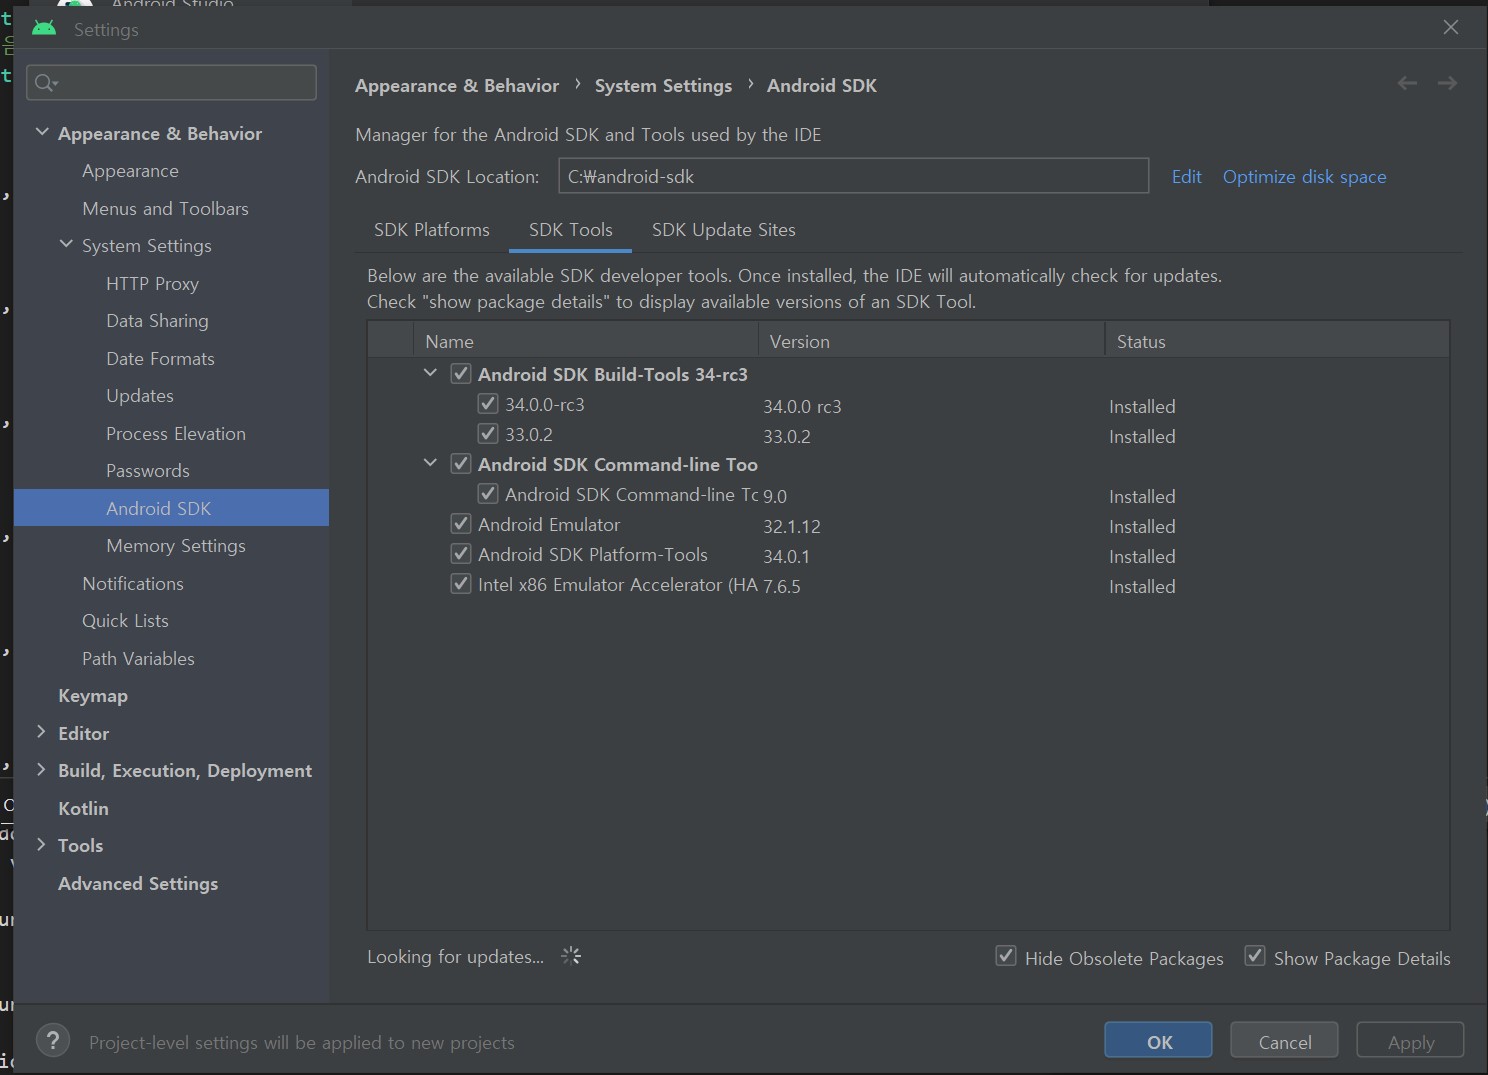
Task: Select the 32.1.12 emulator version cell
Action: [x=792, y=527]
